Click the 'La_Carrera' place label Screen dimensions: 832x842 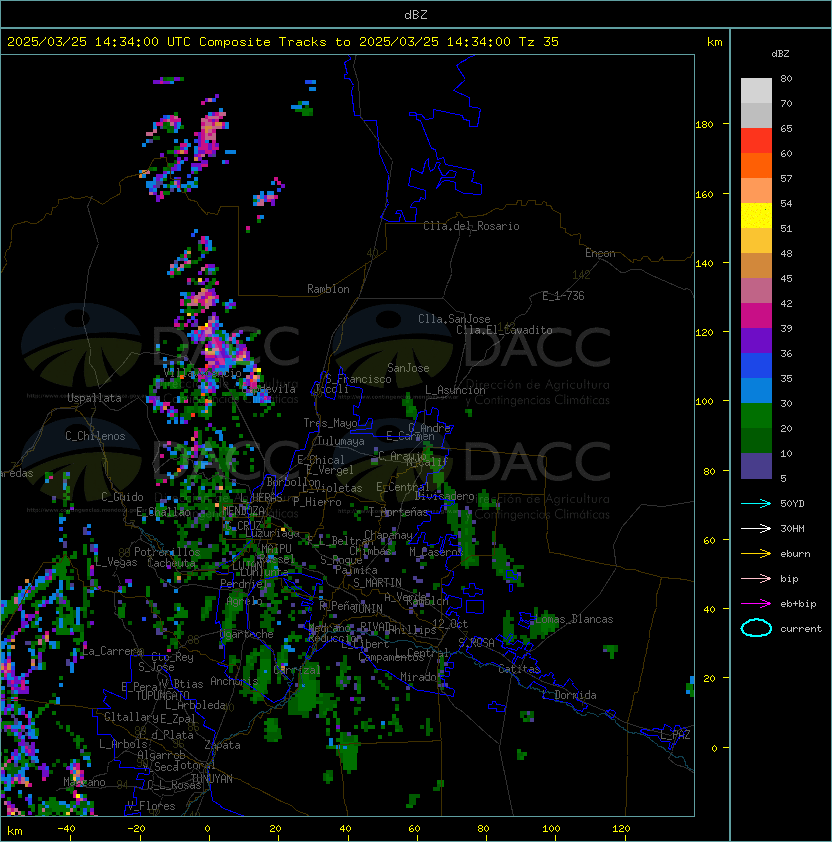point(112,651)
